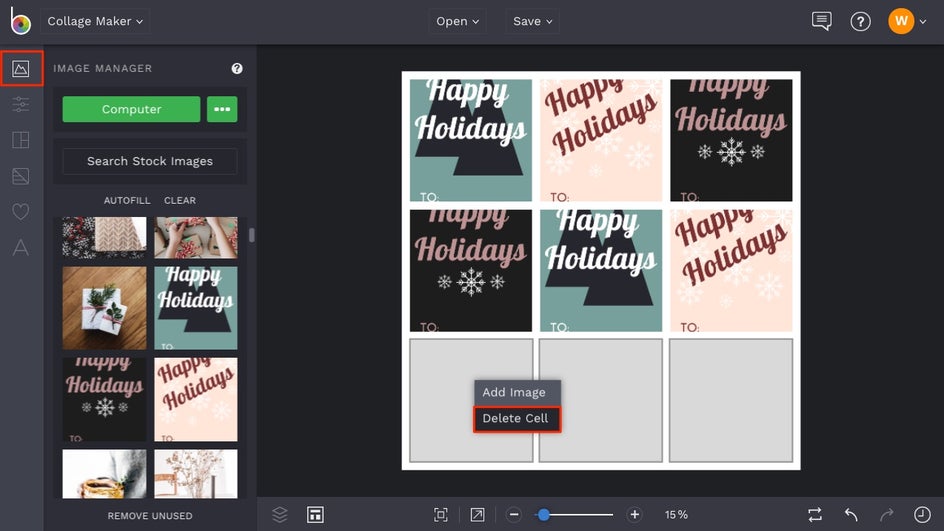Redo the last action
The height and width of the screenshot is (531, 944).
point(887,514)
